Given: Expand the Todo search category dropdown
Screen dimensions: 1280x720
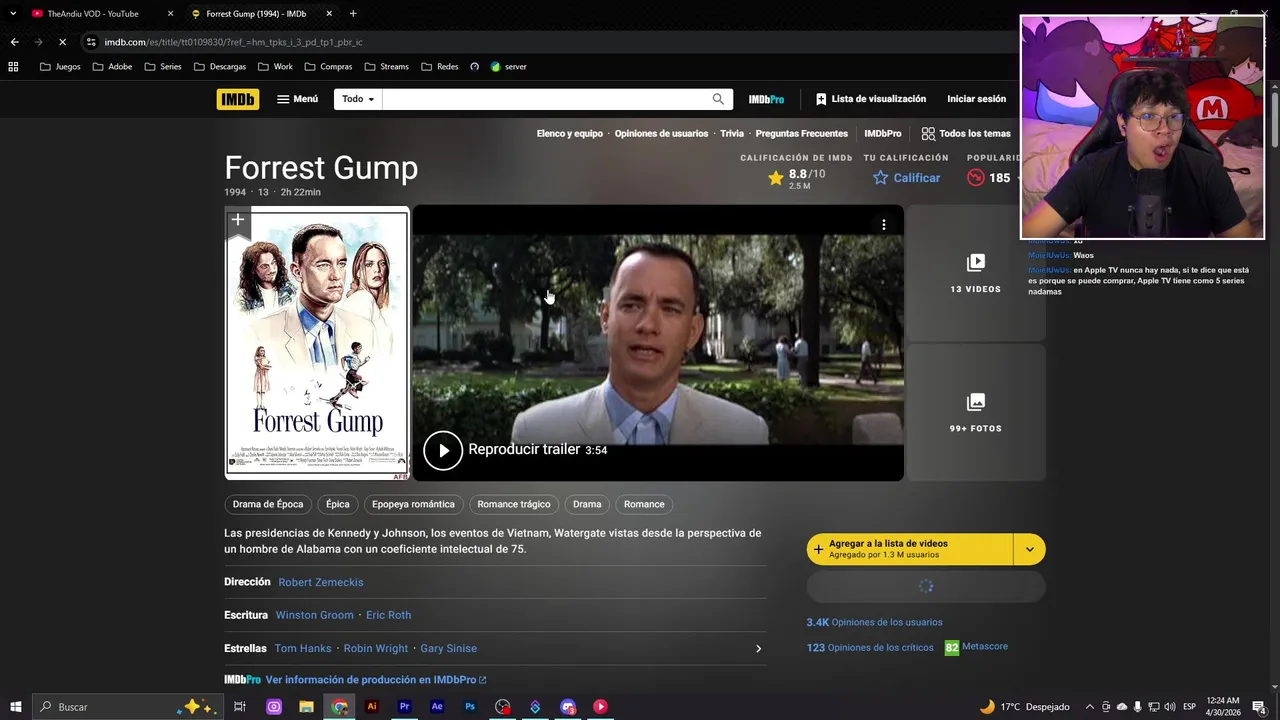Looking at the screenshot, I should [358, 99].
